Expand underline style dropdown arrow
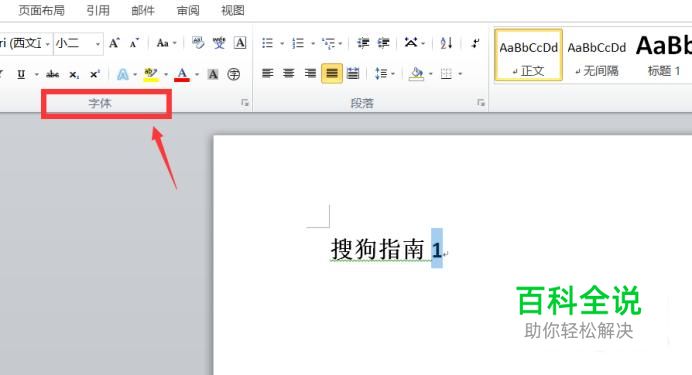692x375 pixels. point(37,74)
